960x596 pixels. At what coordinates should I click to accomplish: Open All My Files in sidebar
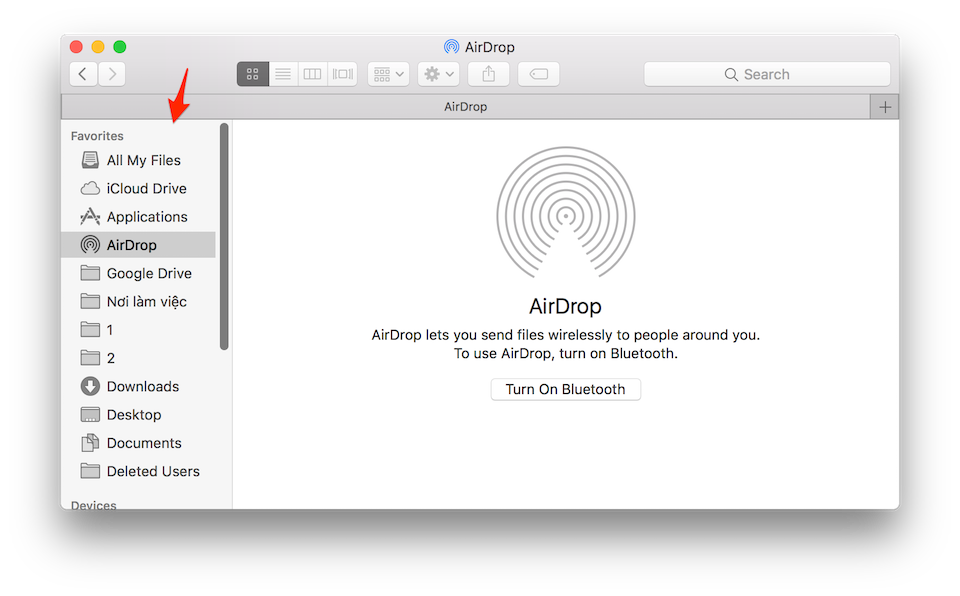143,160
